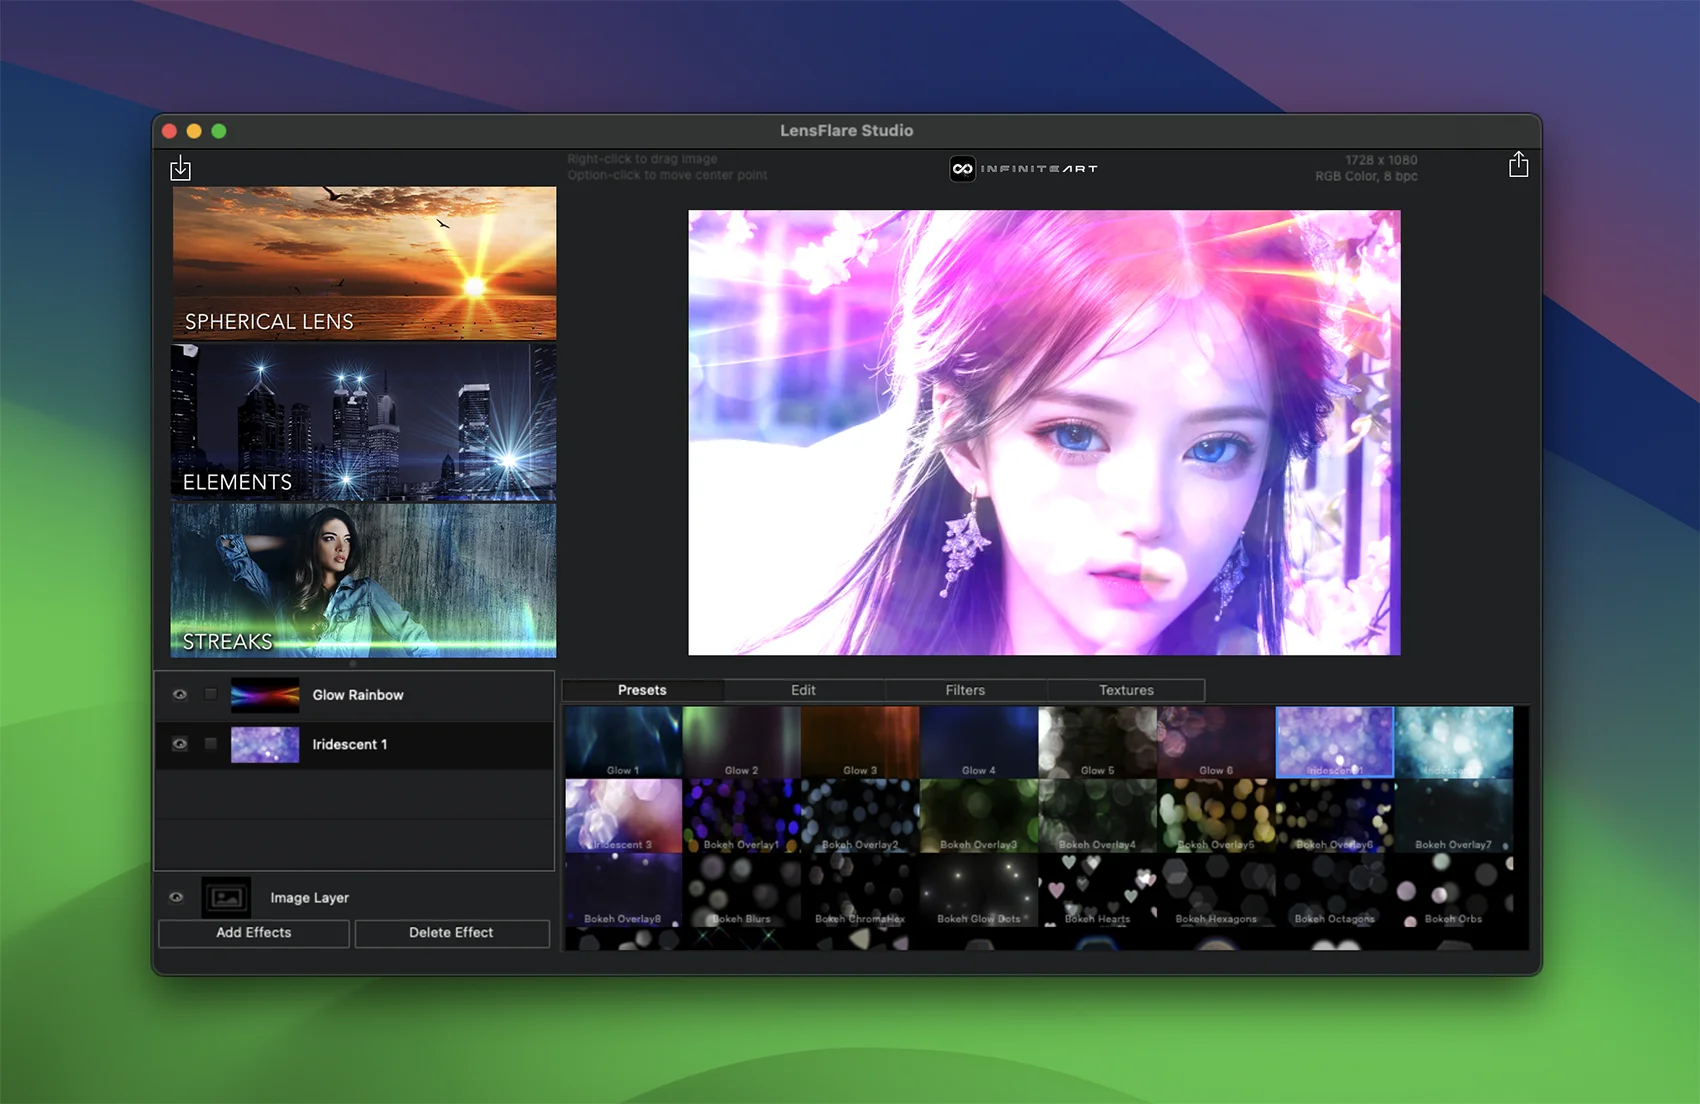Click the Iridescent 1 layer name

350,744
